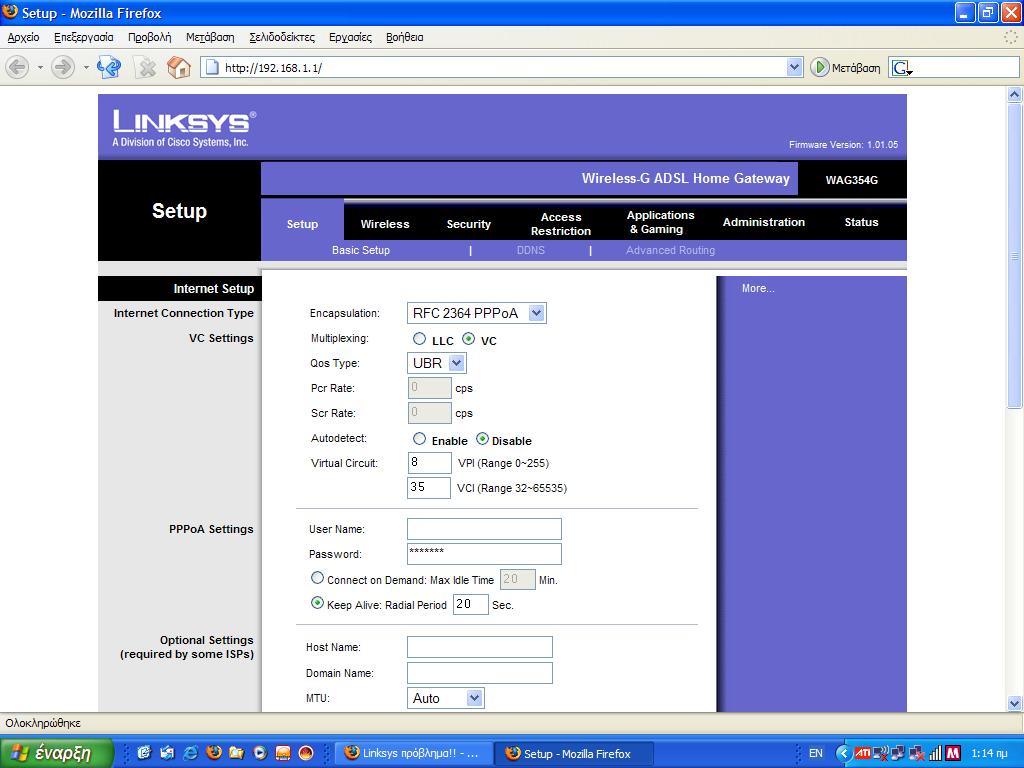Viewport: 1024px width, 768px height.
Task: Click the Google search engine icon
Action: [x=901, y=67]
